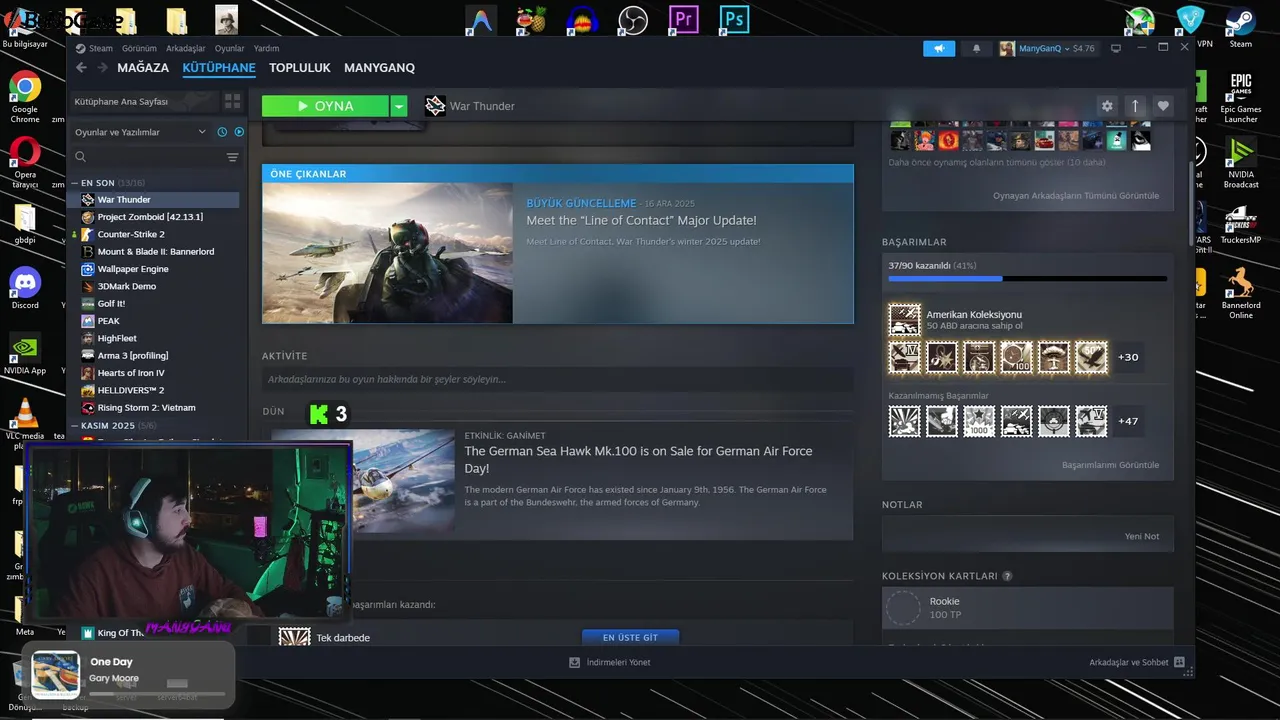Open the announcements megaphone button
The image size is (1280, 720).
pos(939,48)
